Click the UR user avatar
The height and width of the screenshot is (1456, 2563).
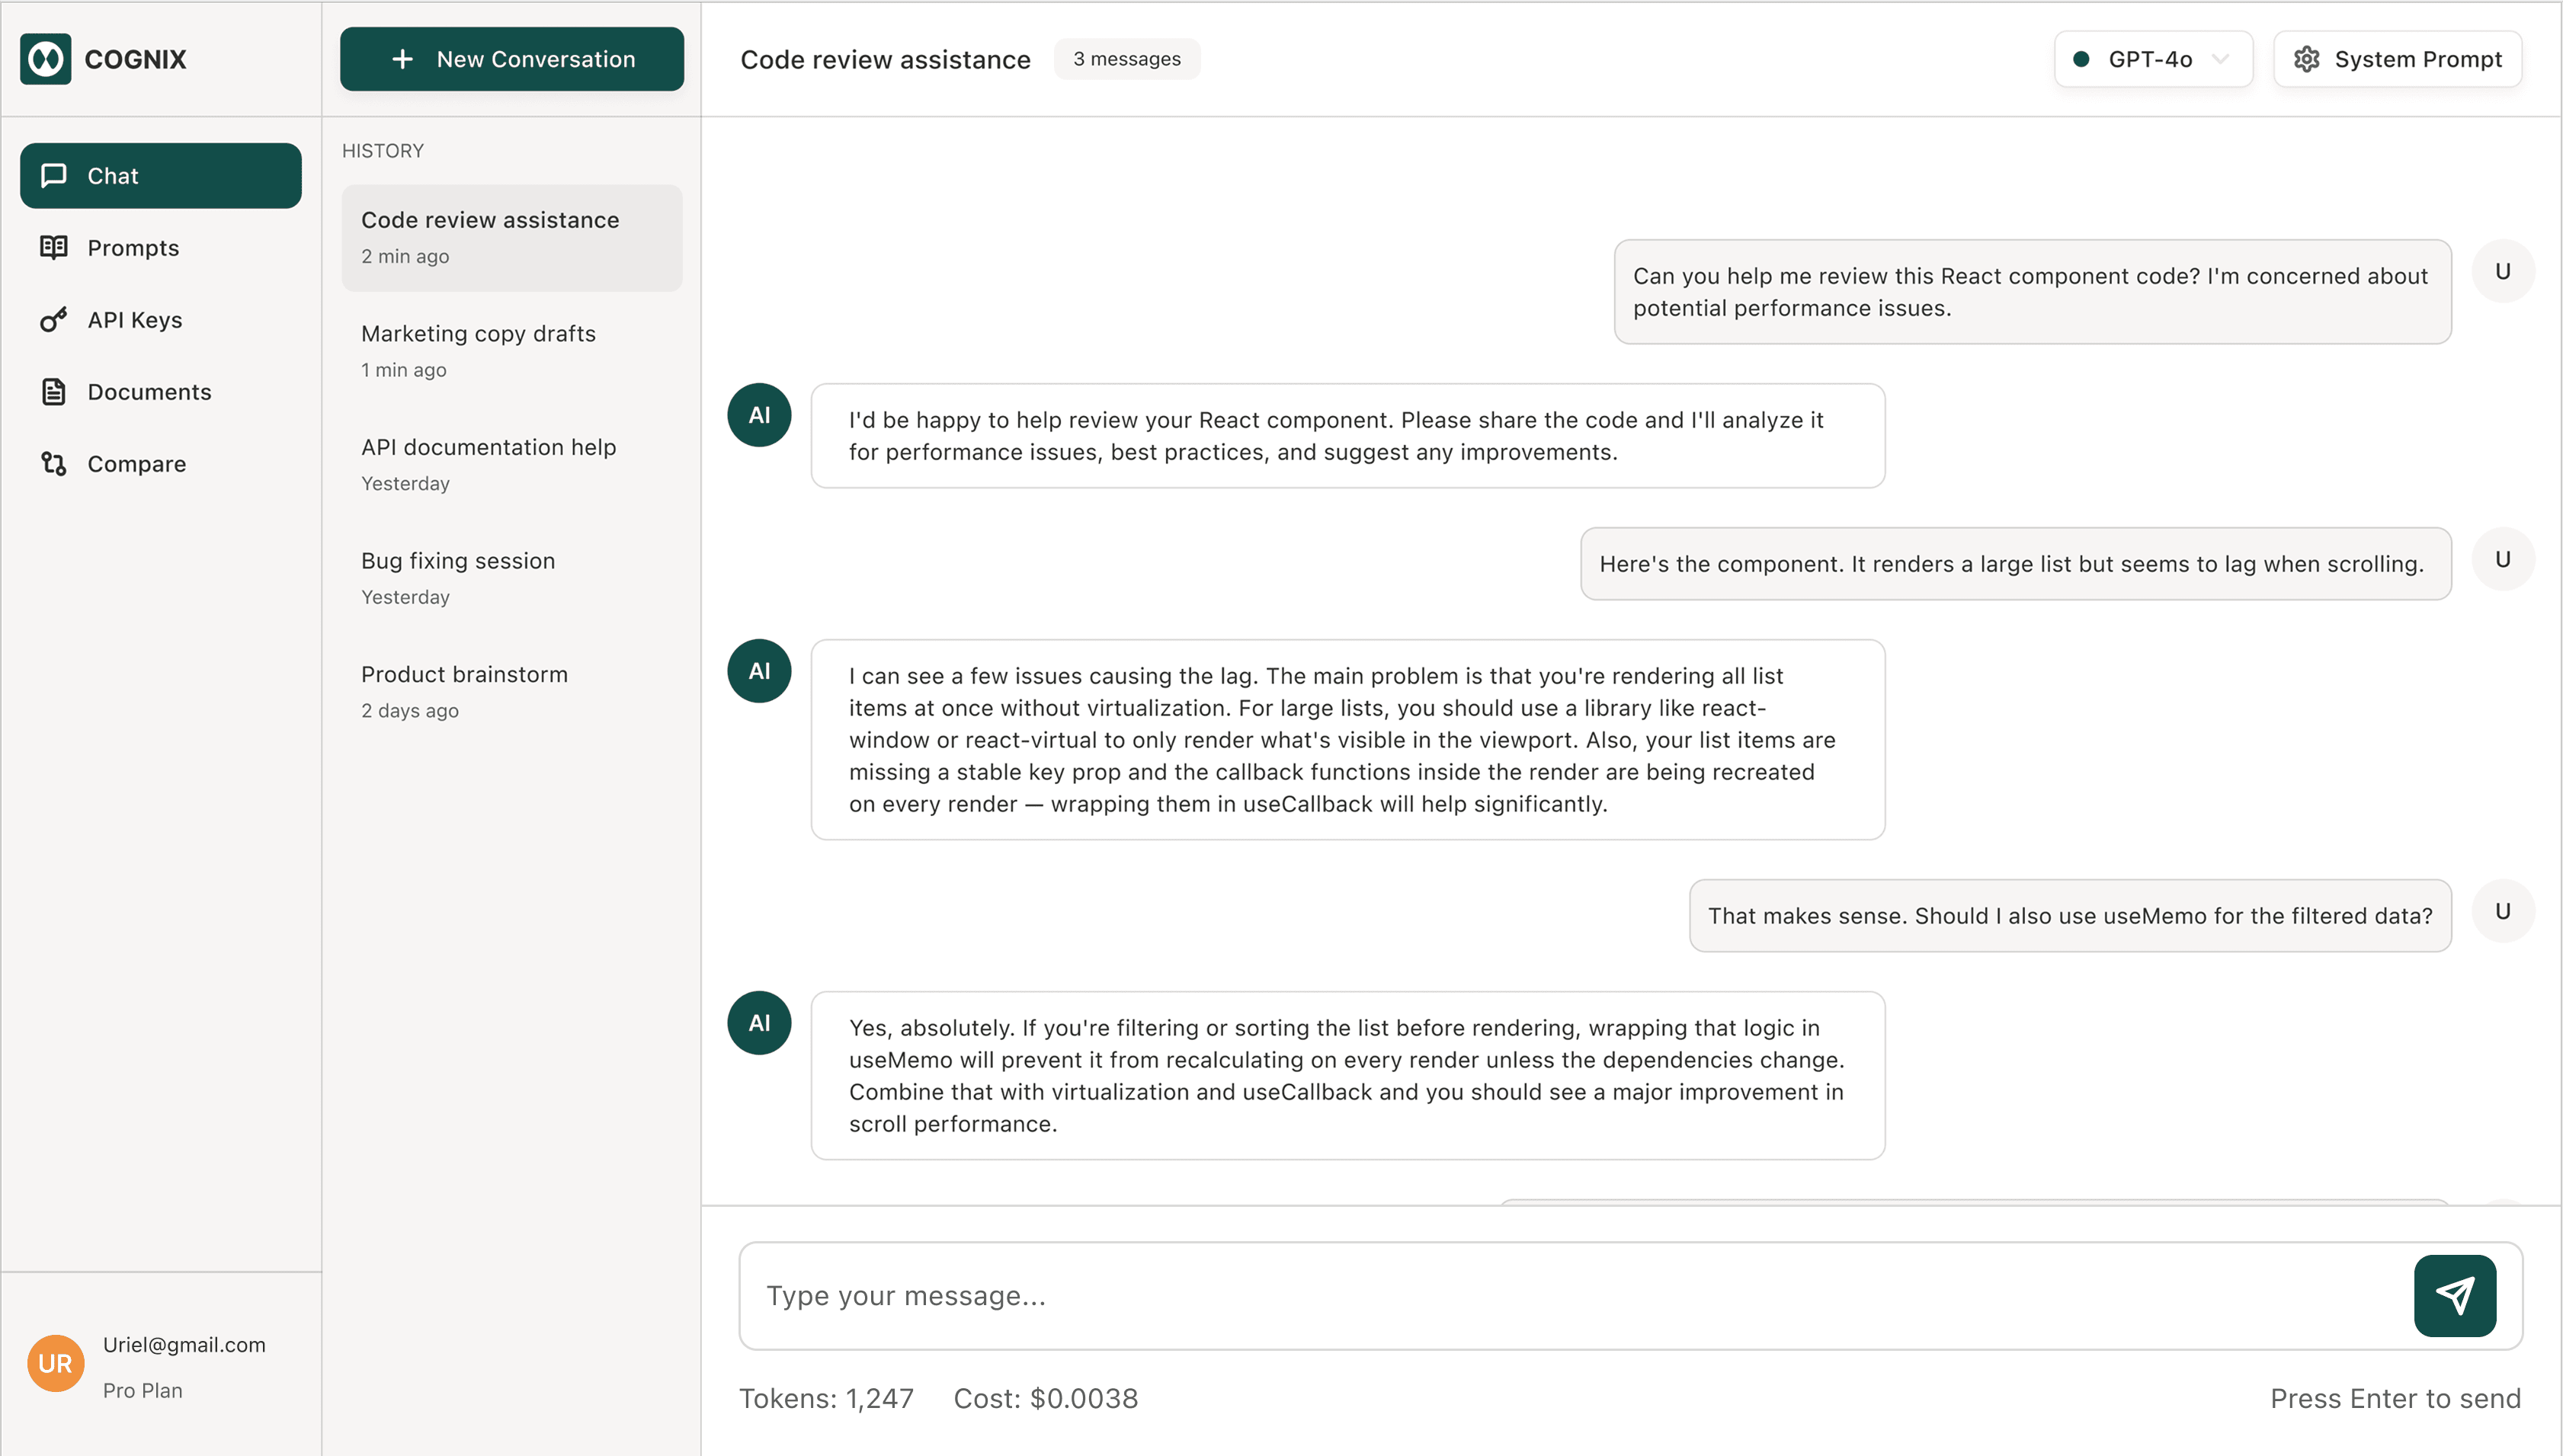(x=55, y=1363)
